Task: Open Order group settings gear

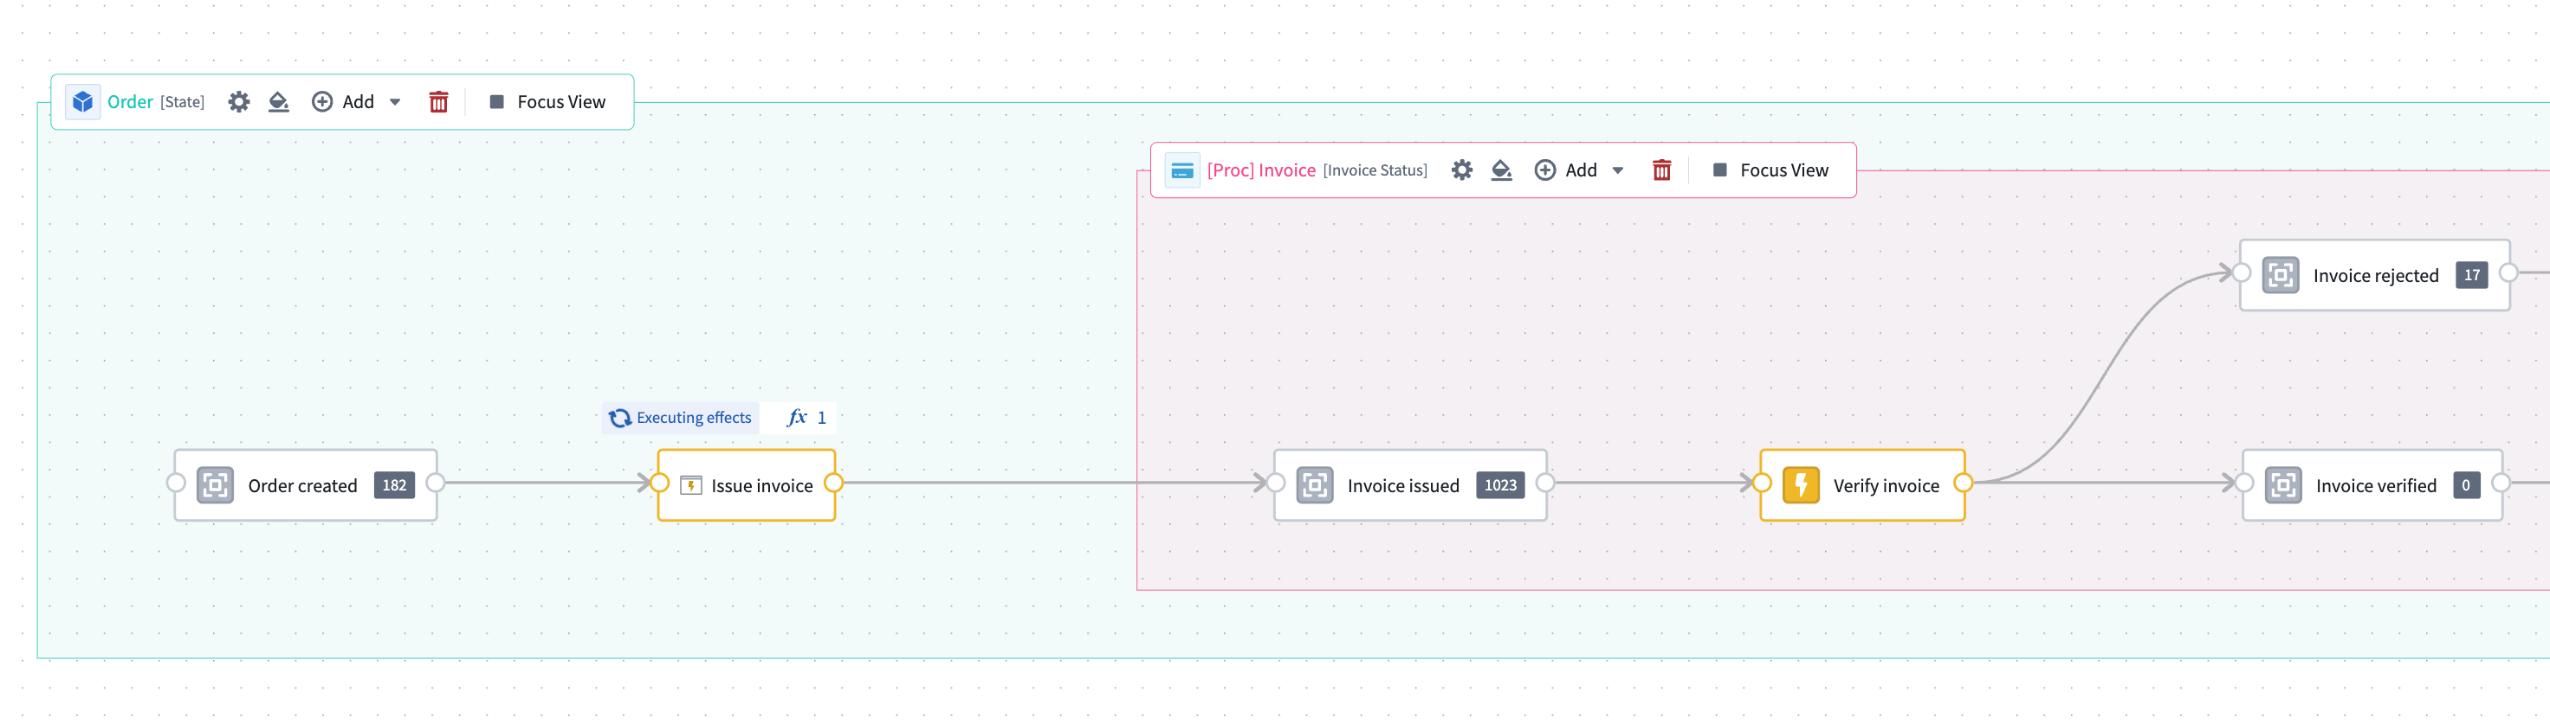Action: click(238, 102)
